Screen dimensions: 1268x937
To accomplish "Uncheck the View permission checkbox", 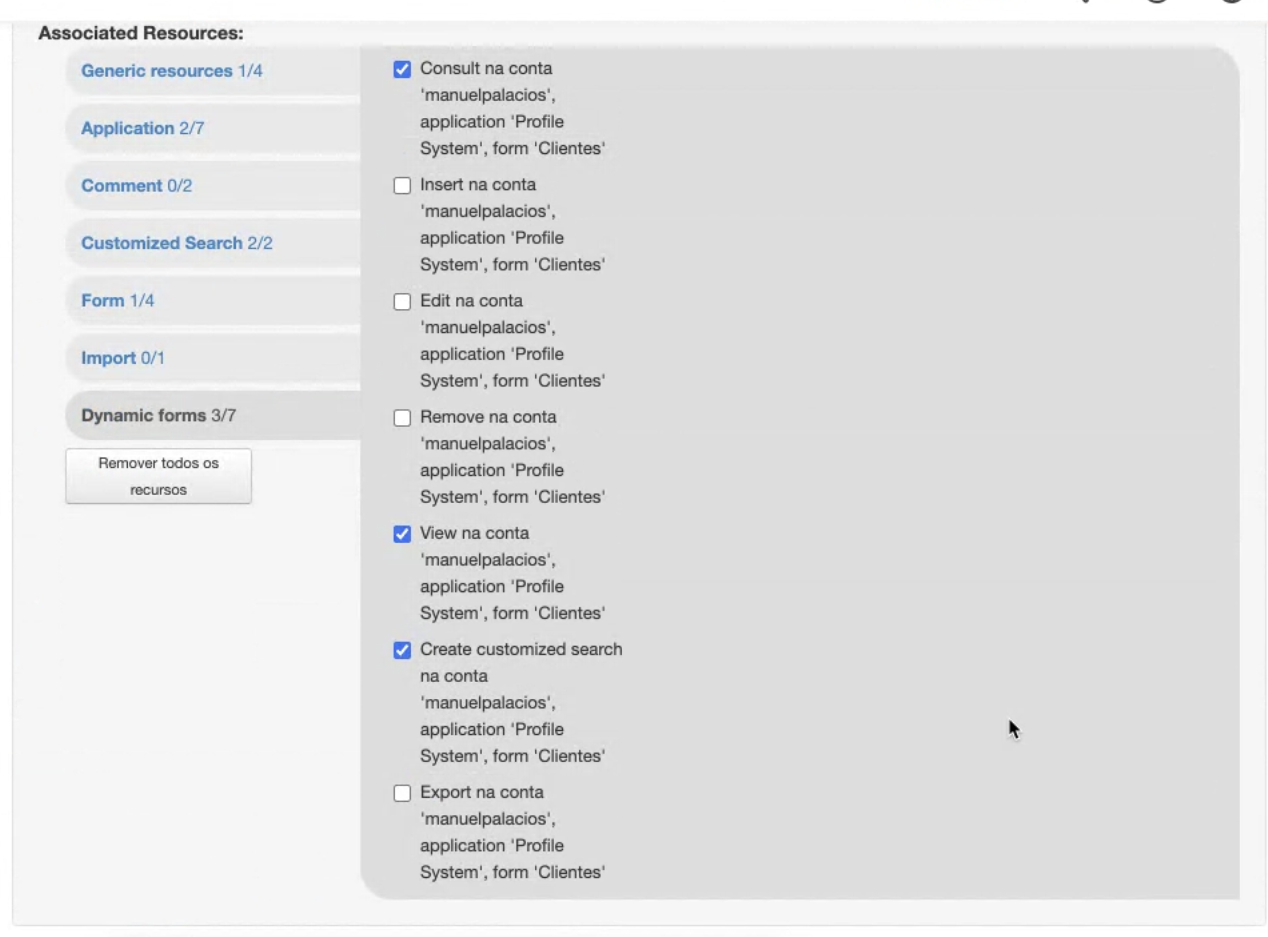I will 402,534.
